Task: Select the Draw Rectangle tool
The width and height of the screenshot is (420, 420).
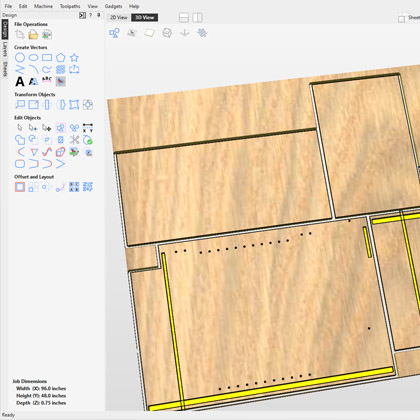Action: point(47,57)
